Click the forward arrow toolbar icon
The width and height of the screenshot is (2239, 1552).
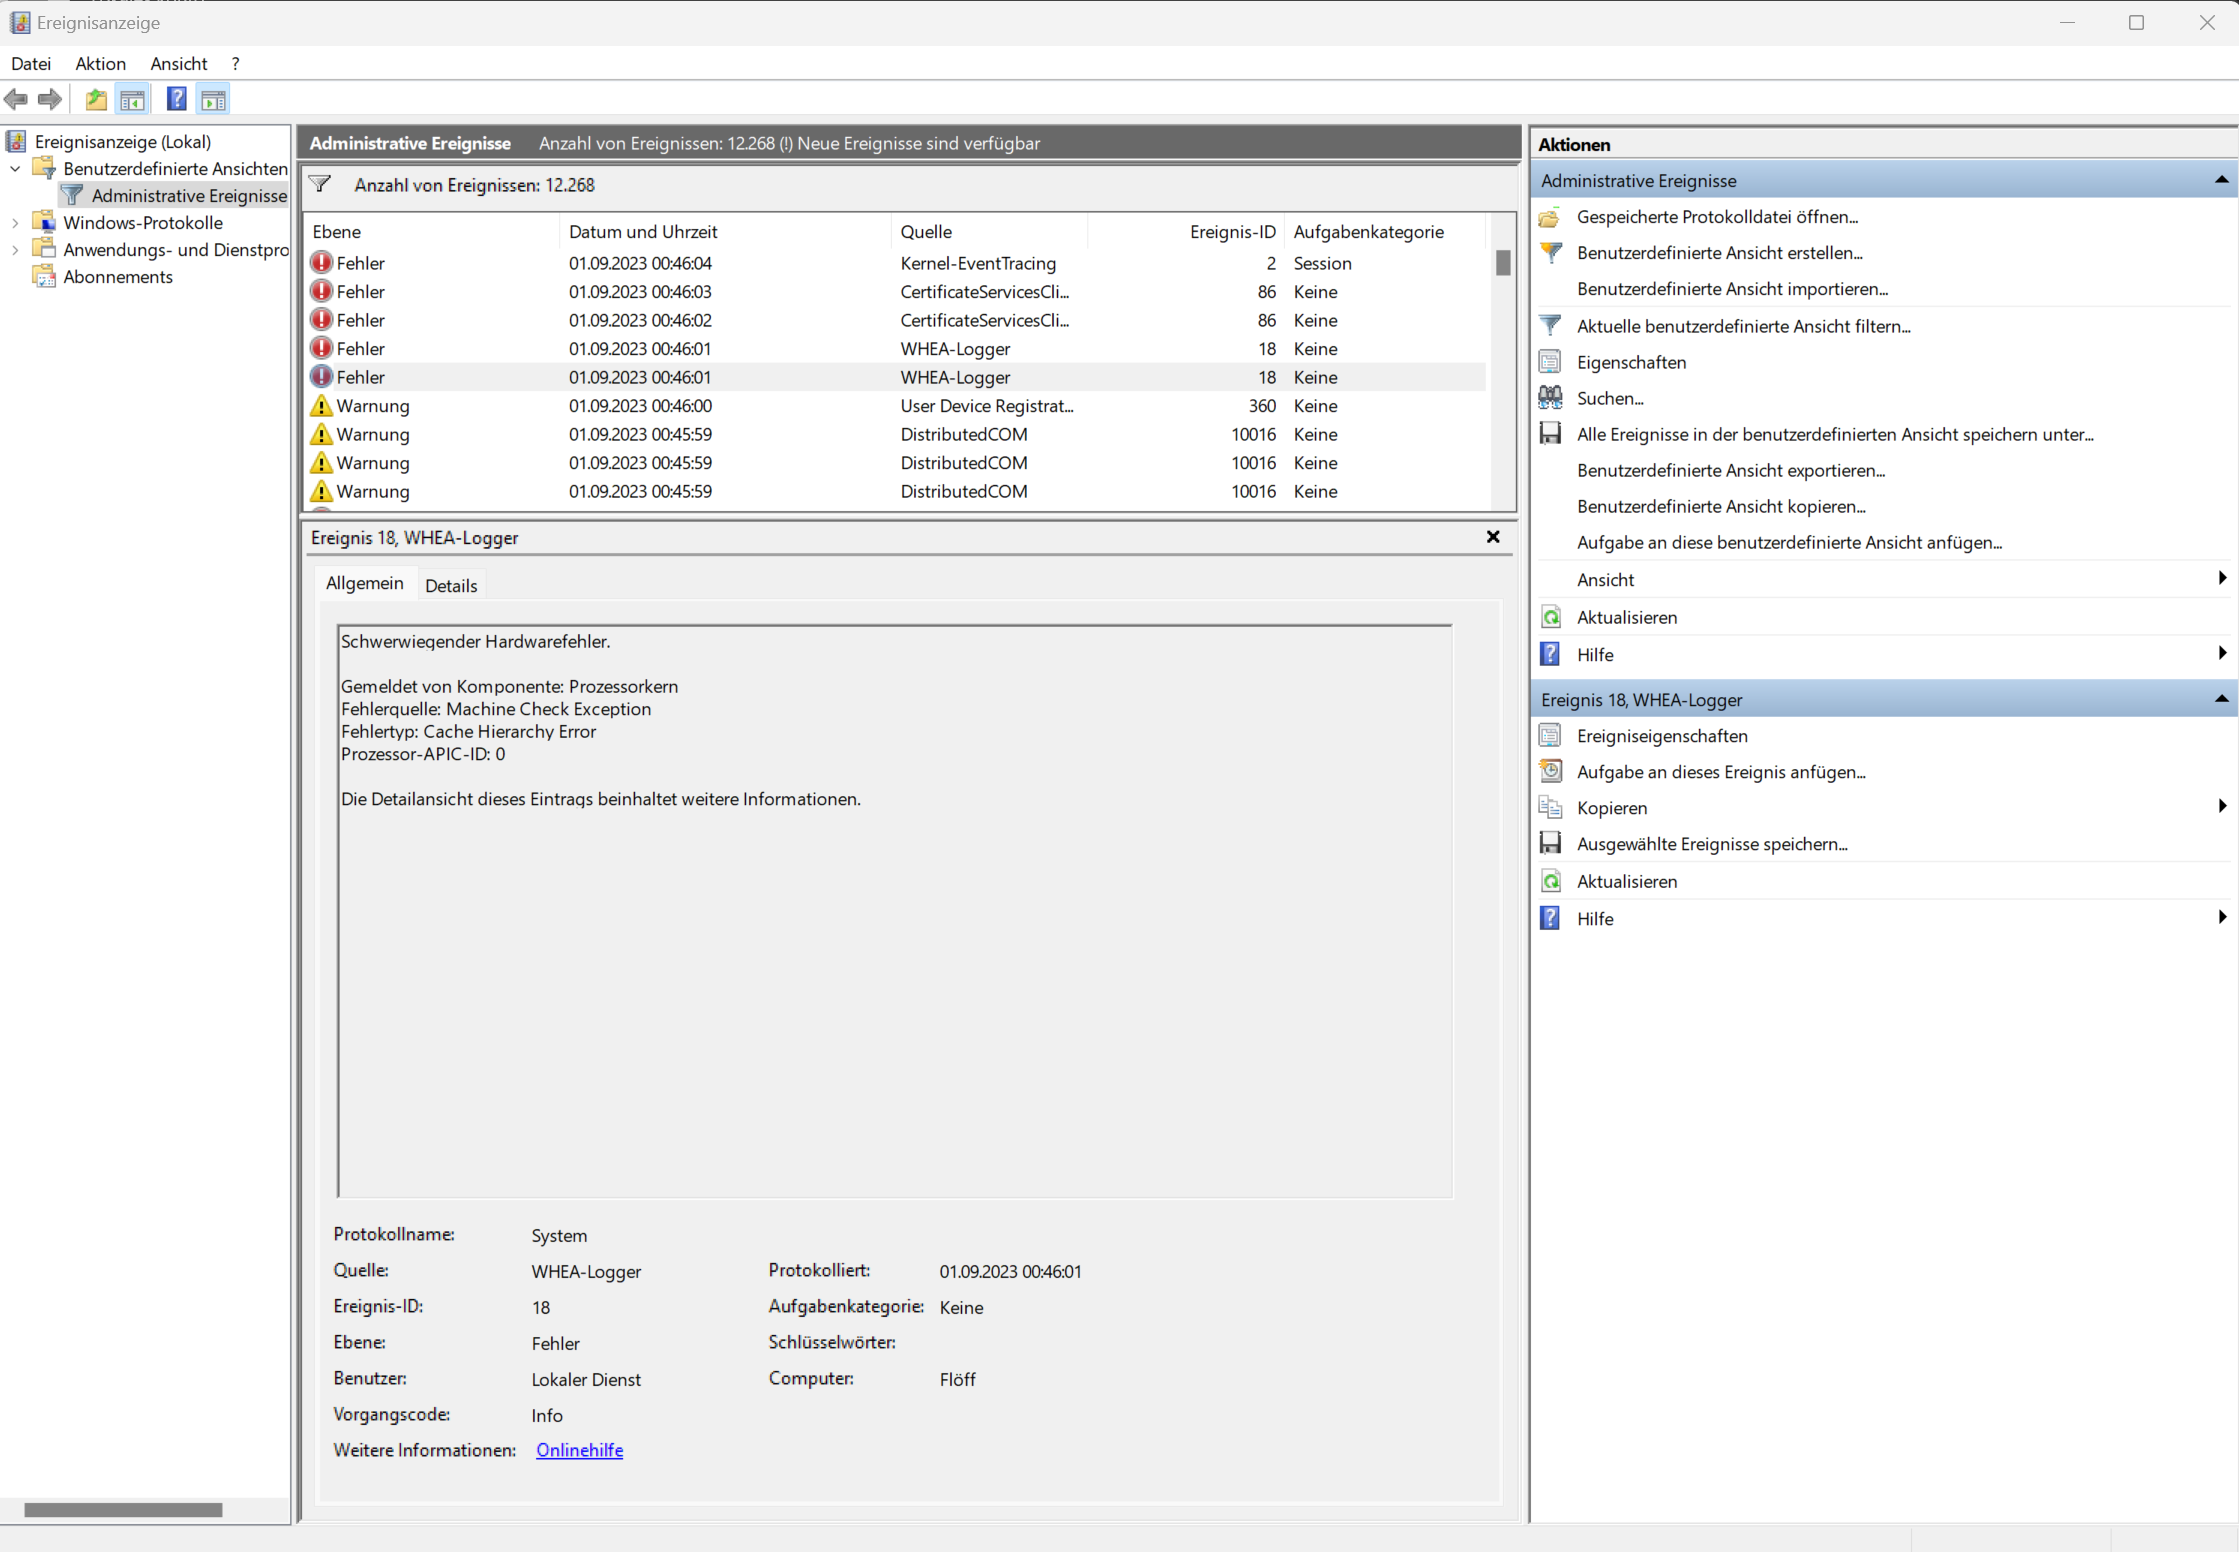pyautogui.click(x=50, y=99)
